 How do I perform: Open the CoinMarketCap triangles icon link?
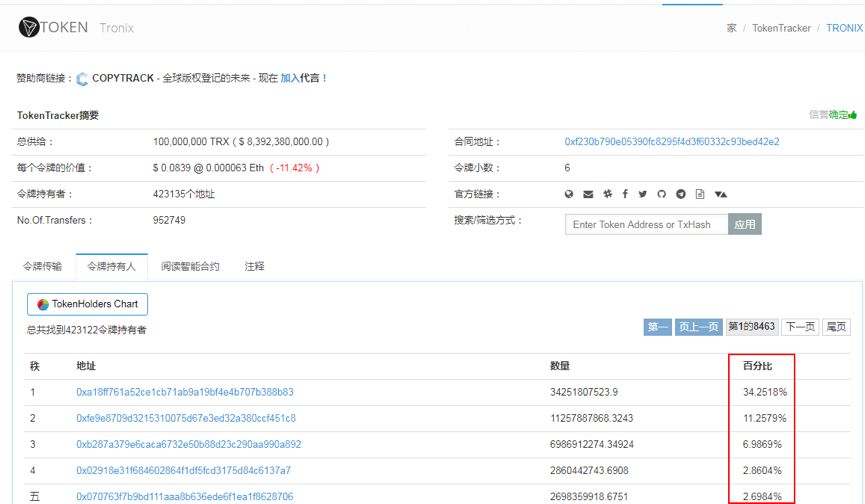(720, 194)
